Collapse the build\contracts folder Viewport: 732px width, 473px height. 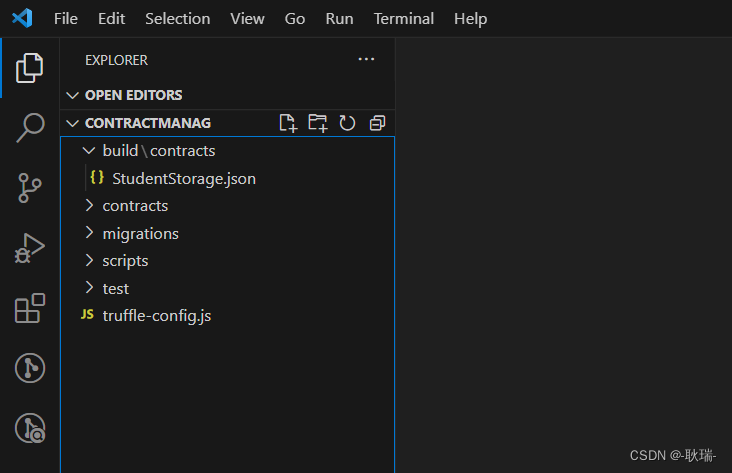click(x=228, y=151)
